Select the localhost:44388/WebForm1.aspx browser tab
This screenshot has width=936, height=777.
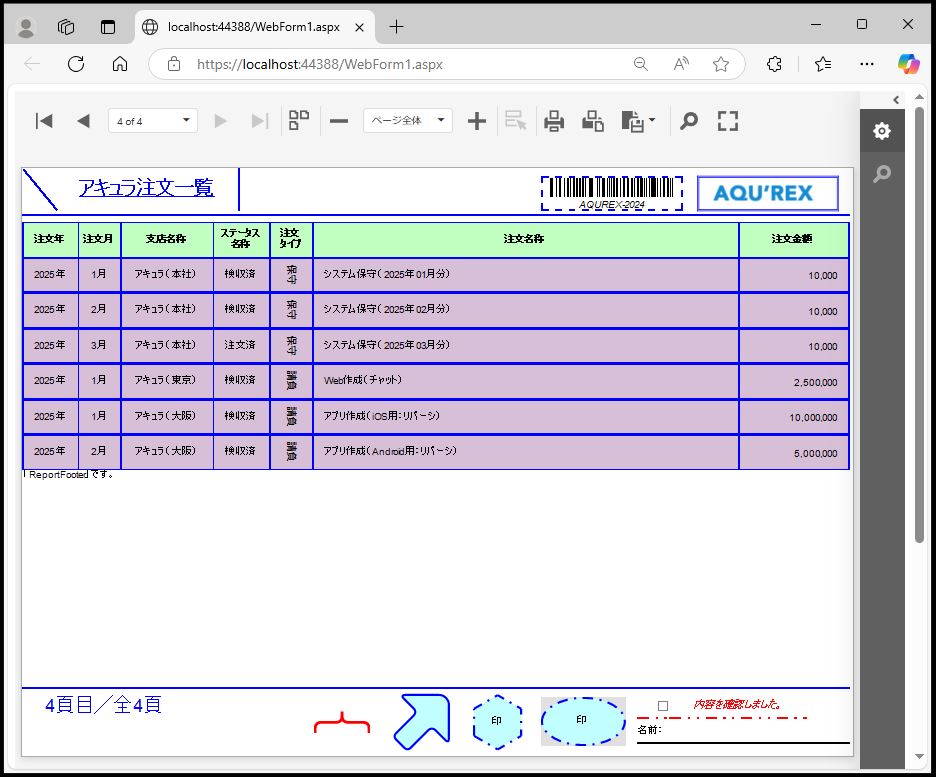click(255, 27)
